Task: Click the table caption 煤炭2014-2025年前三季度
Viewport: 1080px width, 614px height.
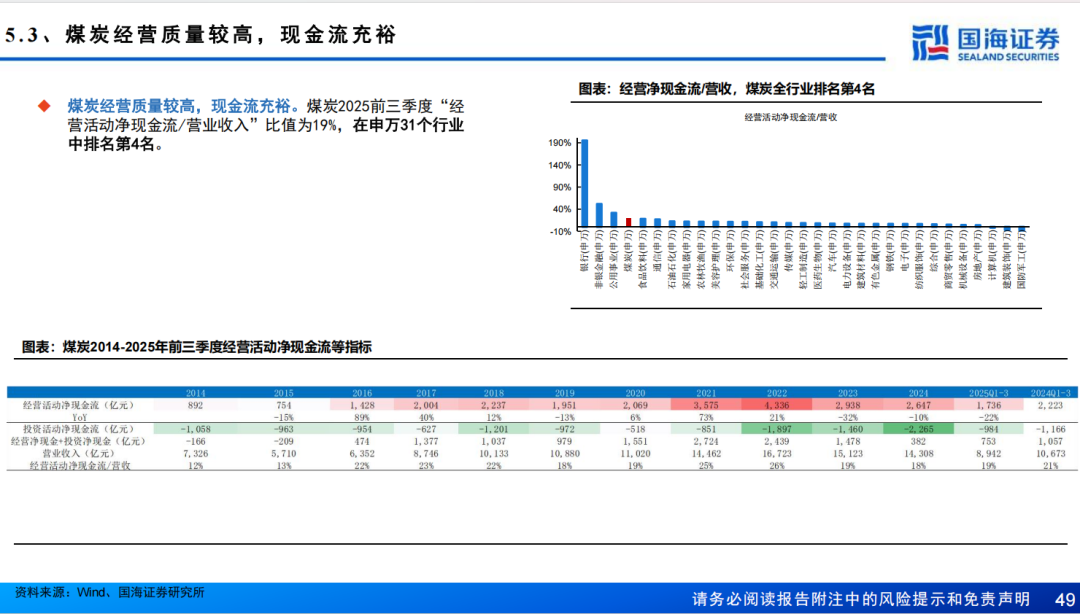Action: coord(196,347)
